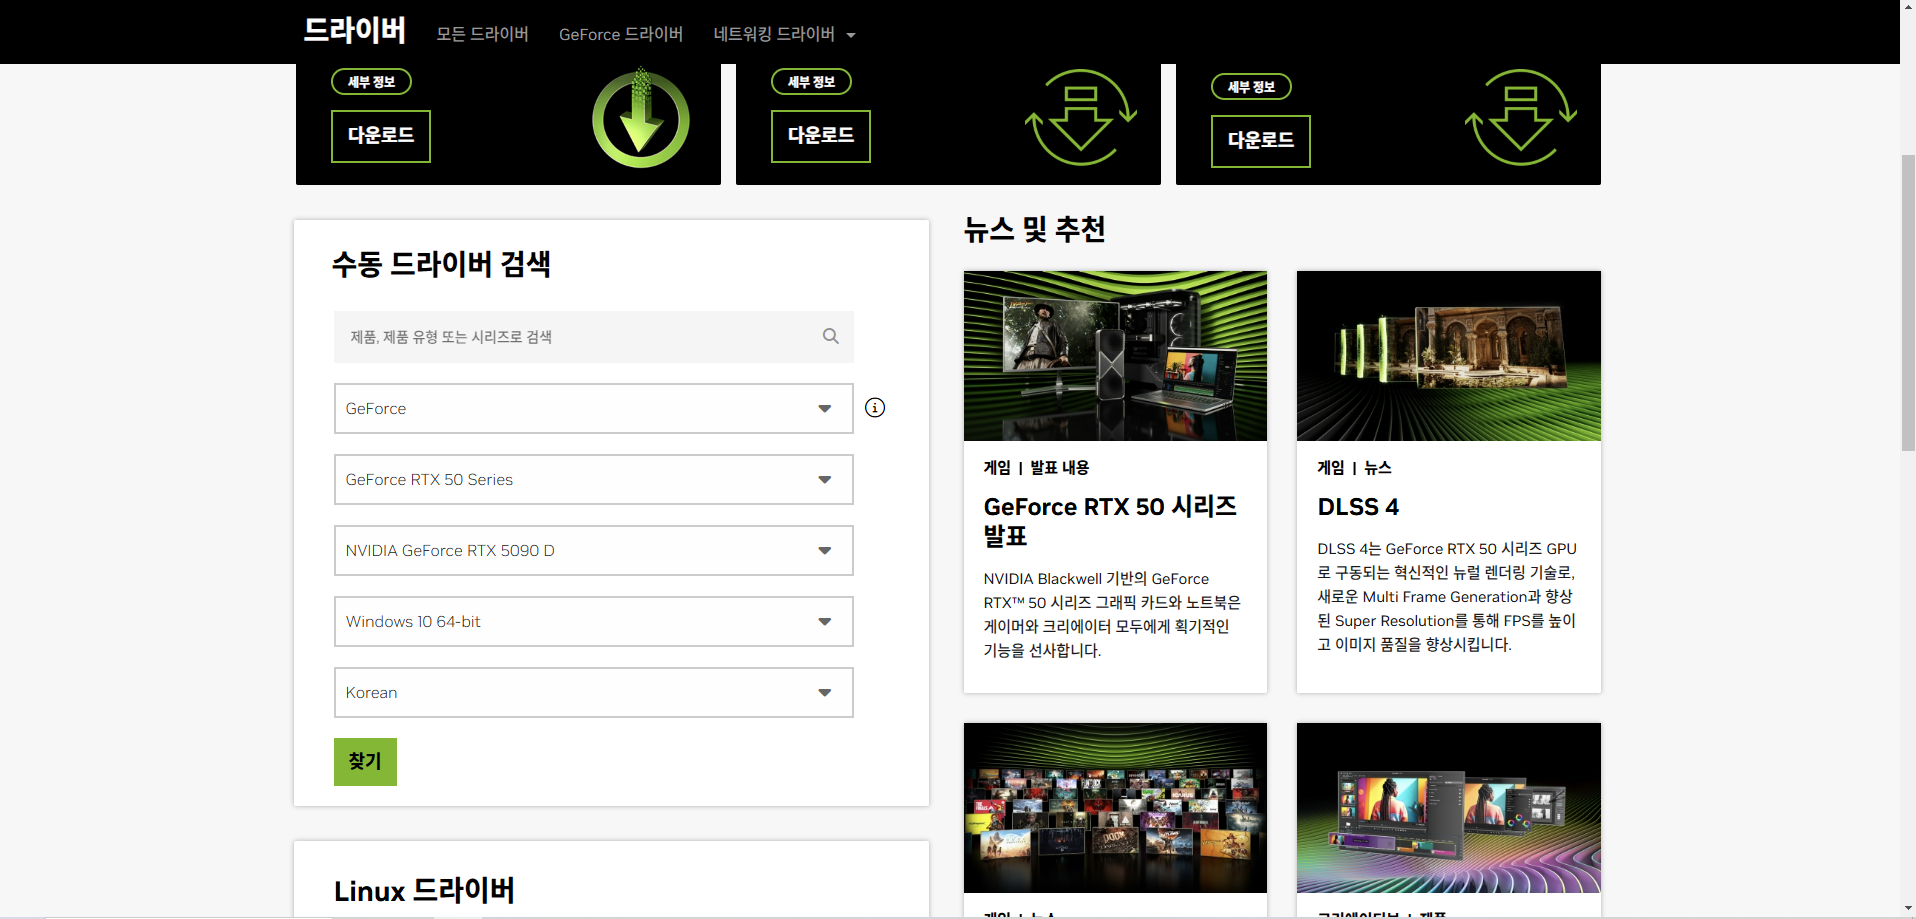Go to the GeForce 드라이버 menu item
1916x919 pixels.
point(620,34)
